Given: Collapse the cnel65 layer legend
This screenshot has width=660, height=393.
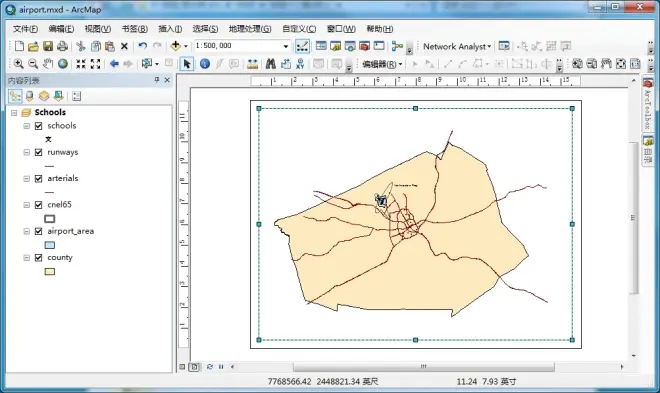Looking at the screenshot, I should (27, 205).
